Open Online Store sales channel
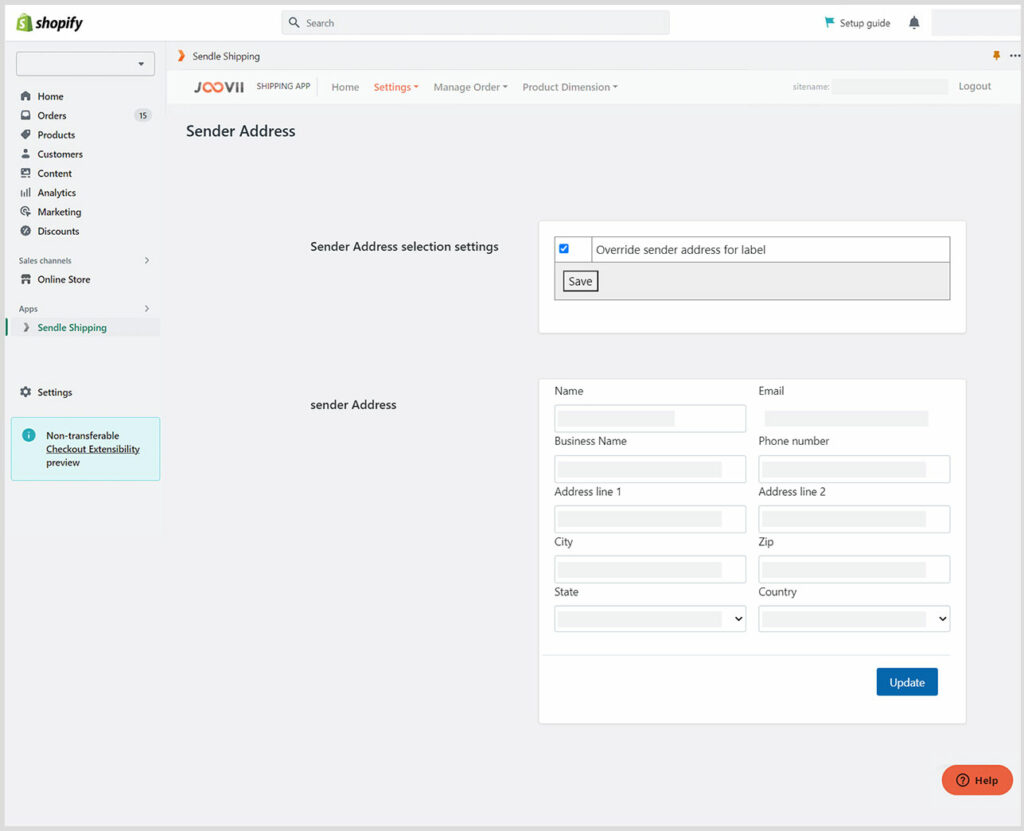 tap(64, 279)
